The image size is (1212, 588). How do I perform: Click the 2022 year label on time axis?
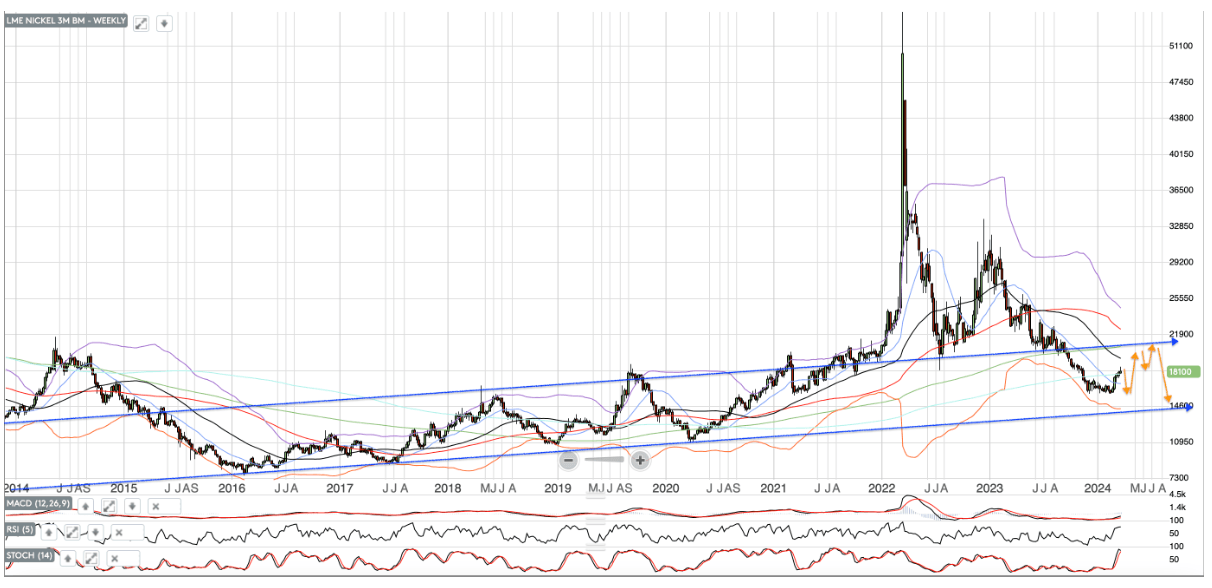881,488
